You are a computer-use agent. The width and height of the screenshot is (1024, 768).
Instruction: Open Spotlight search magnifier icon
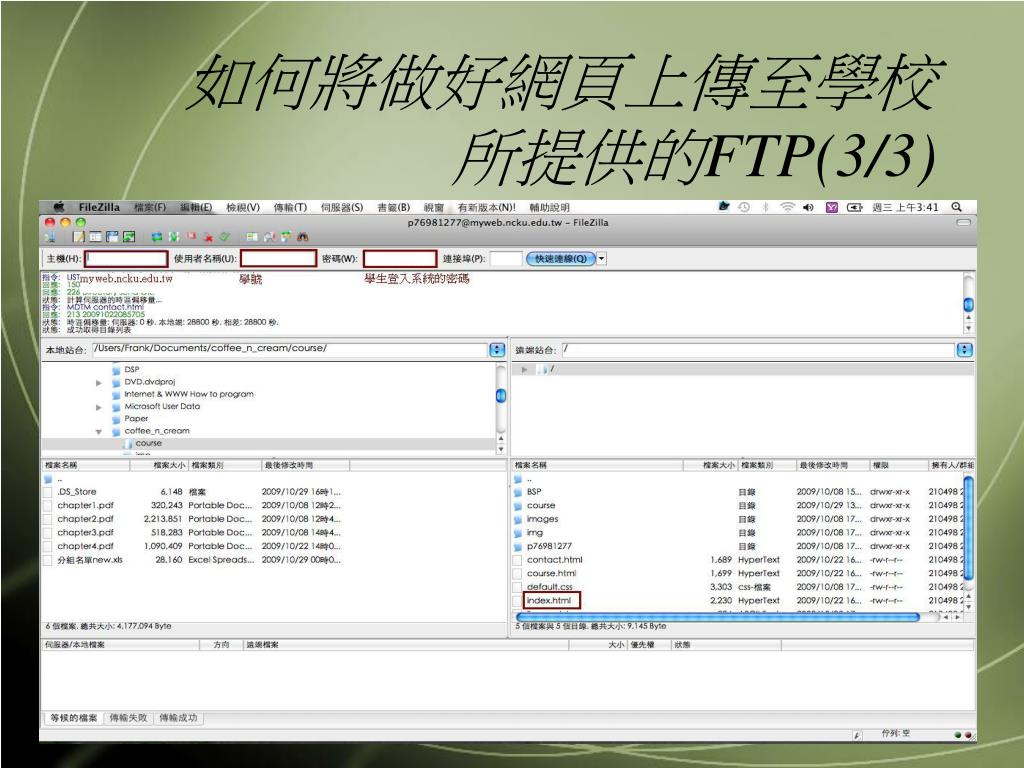pos(956,207)
